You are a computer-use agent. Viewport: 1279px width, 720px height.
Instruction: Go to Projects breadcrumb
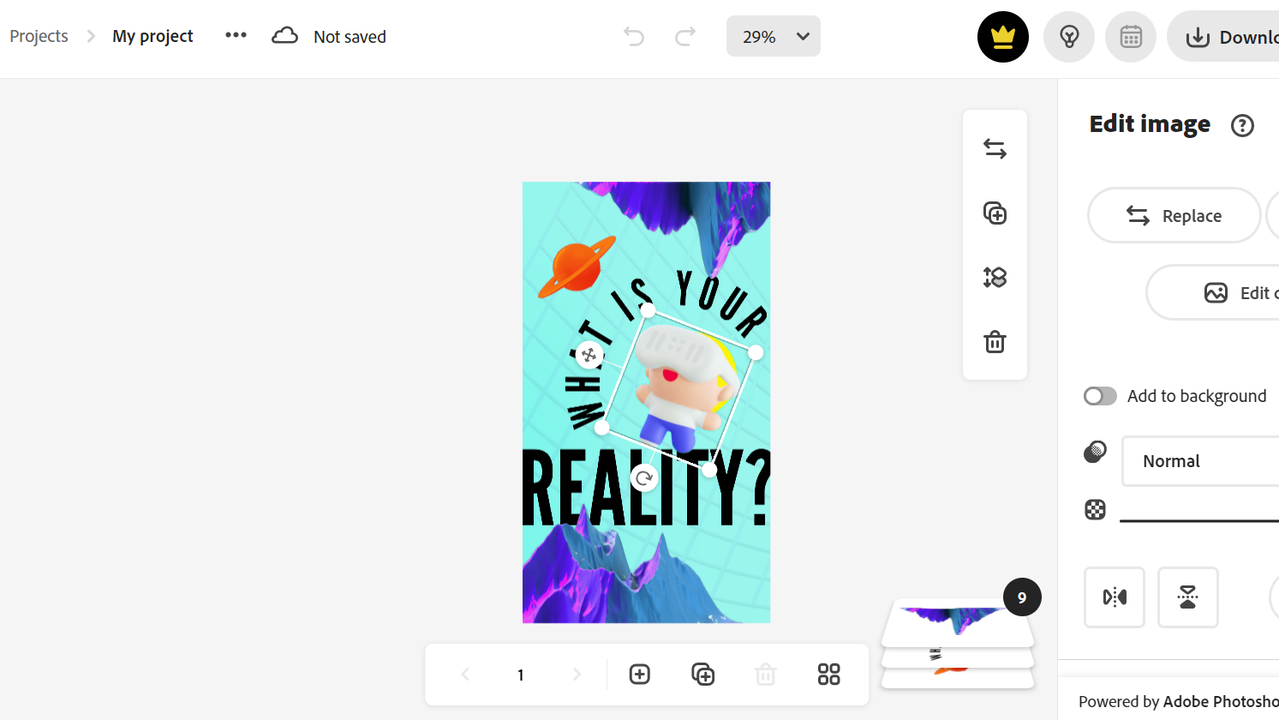tap(39, 36)
